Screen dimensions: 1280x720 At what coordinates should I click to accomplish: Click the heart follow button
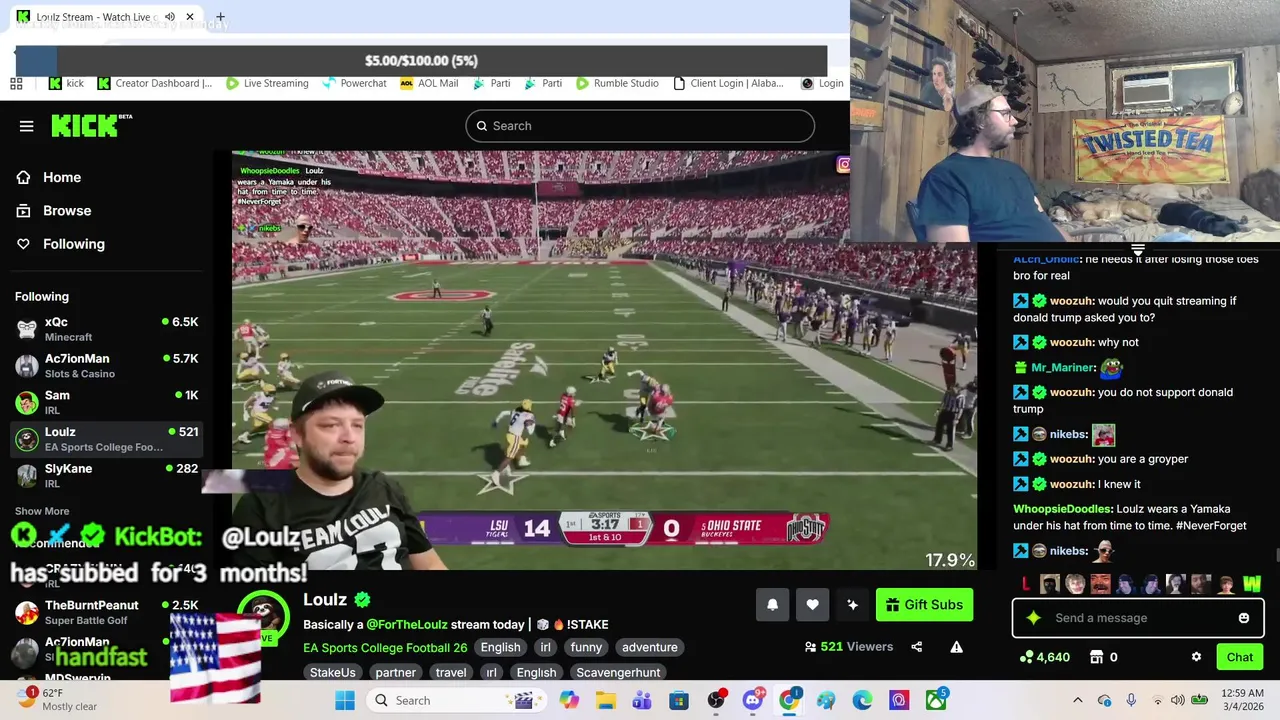click(x=812, y=605)
